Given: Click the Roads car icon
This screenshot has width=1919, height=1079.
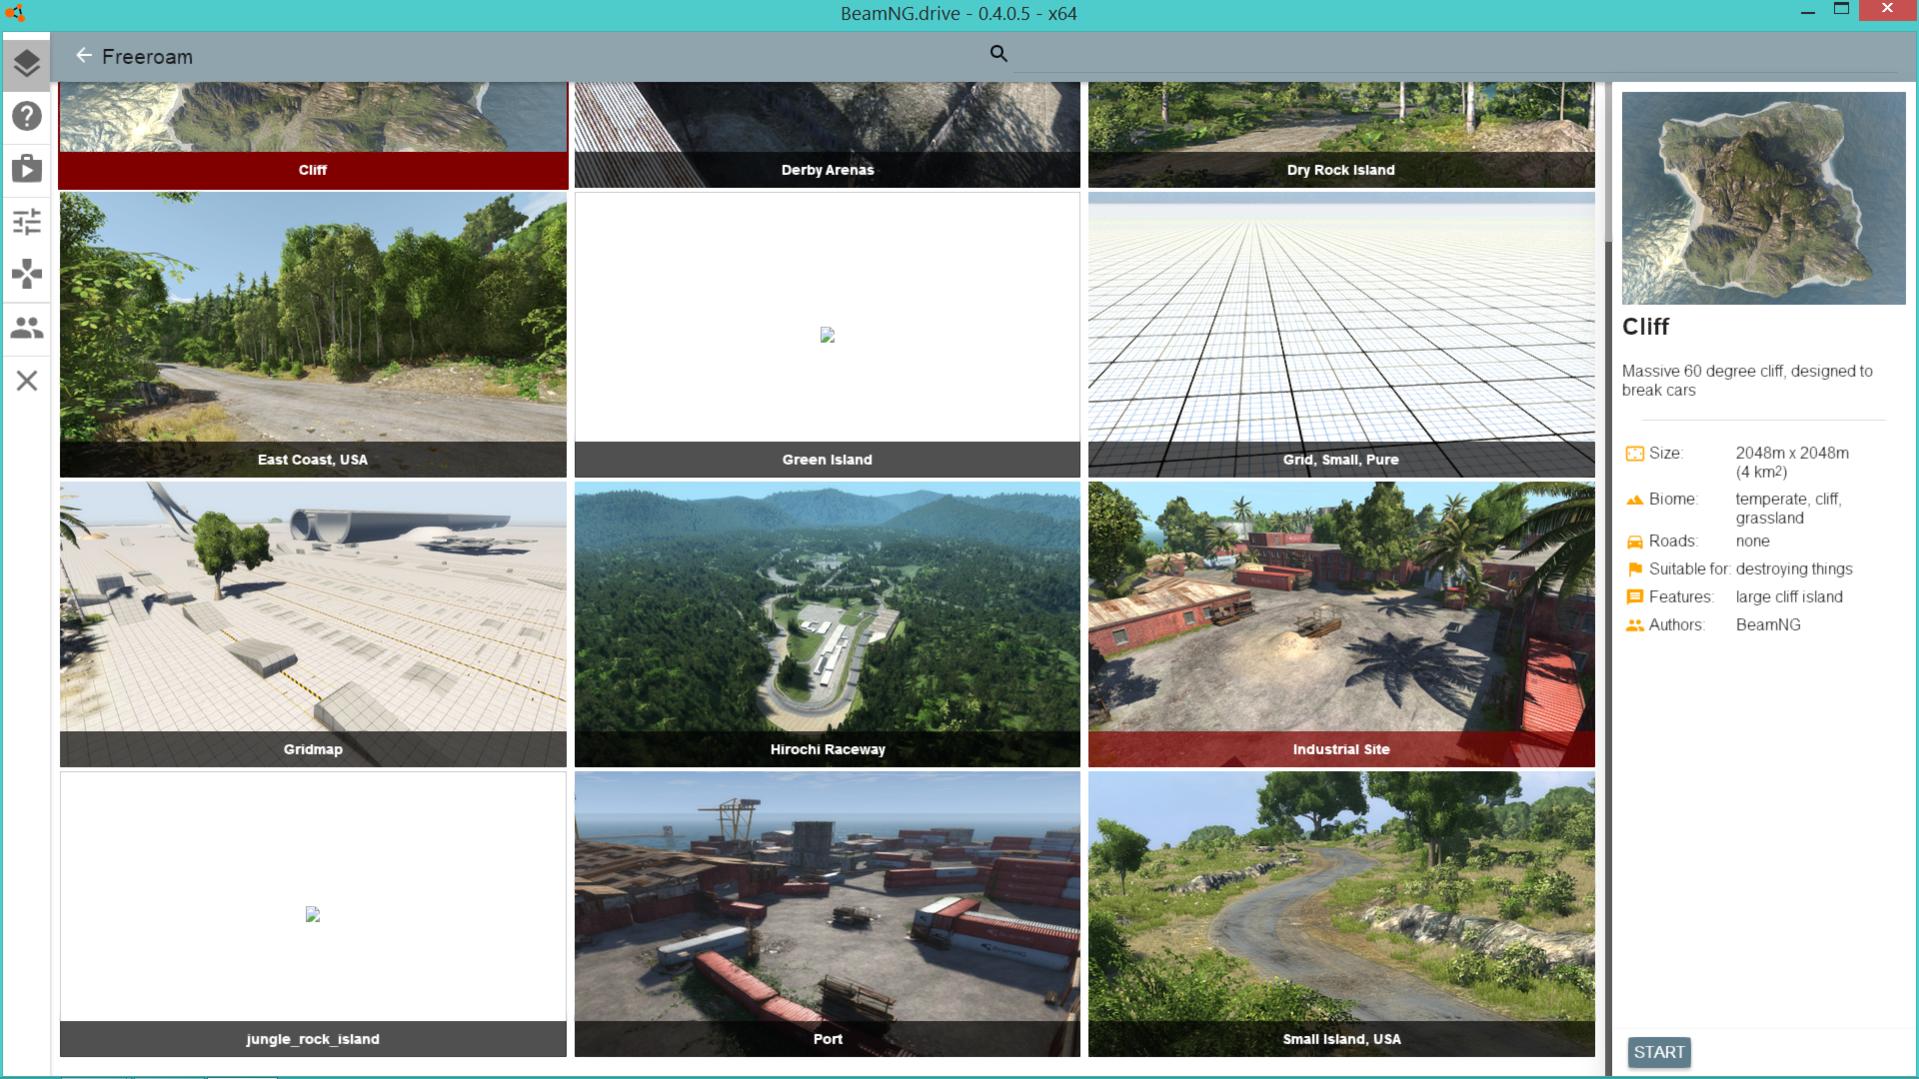Looking at the screenshot, I should pos(1634,542).
